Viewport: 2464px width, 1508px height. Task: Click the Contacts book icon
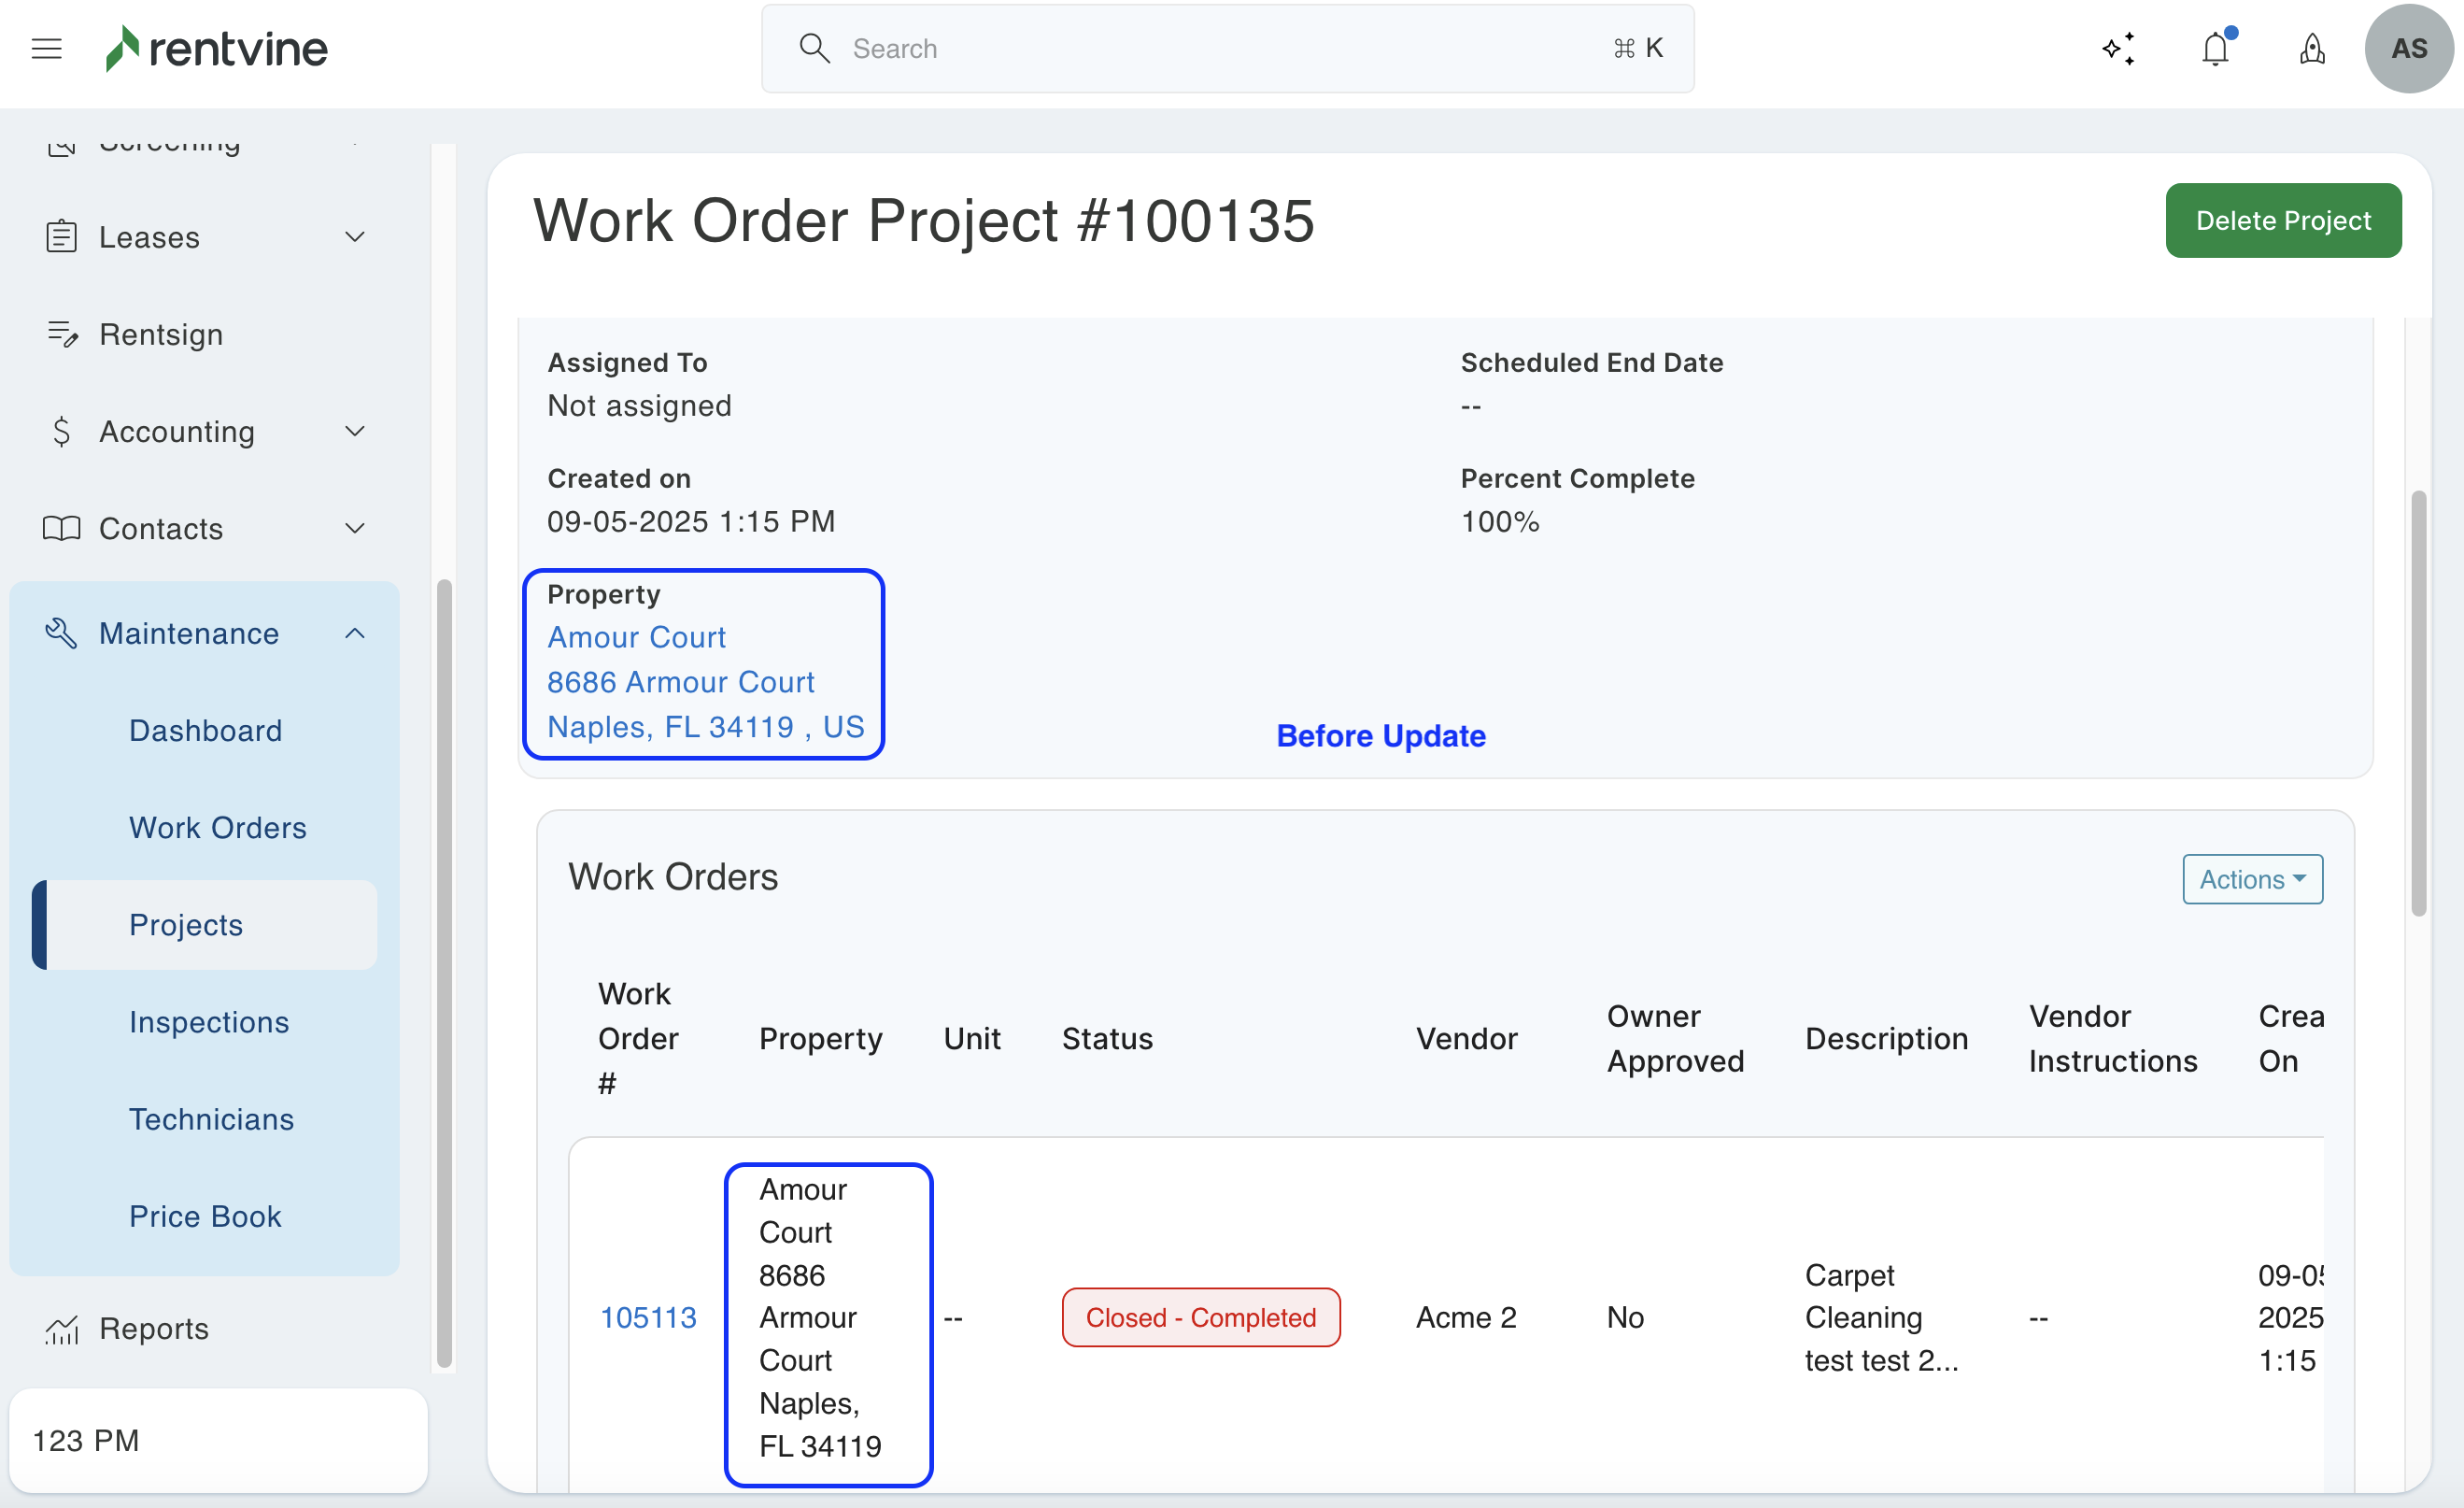point(62,528)
